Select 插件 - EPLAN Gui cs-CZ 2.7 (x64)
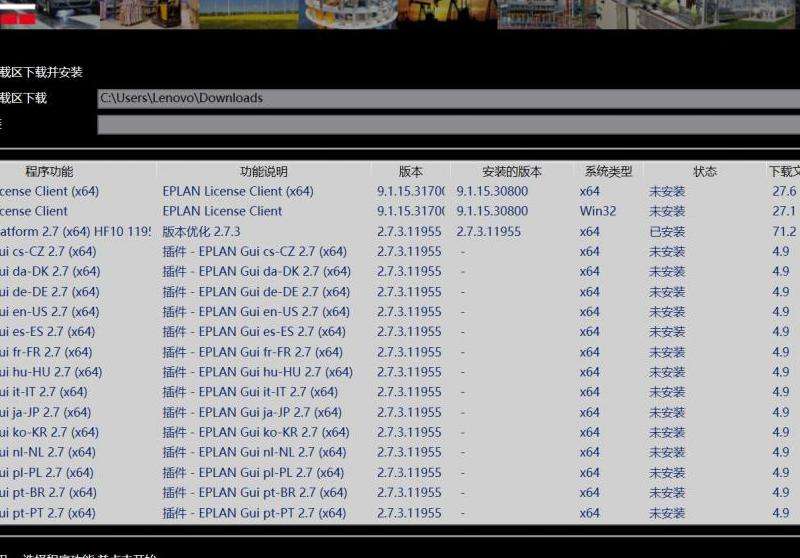 point(255,251)
